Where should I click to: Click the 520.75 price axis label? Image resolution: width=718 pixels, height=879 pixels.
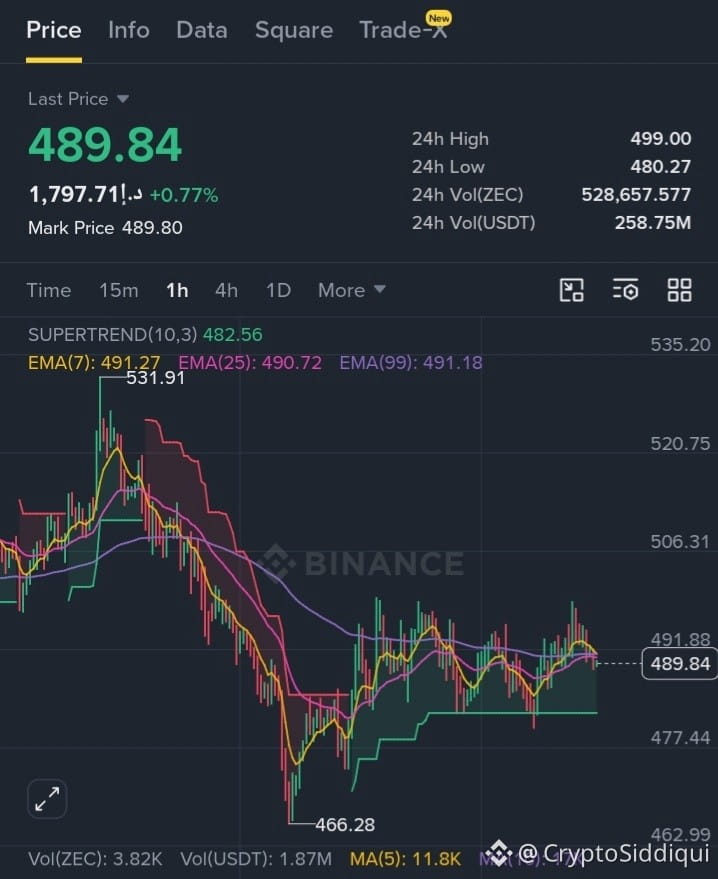[680, 444]
